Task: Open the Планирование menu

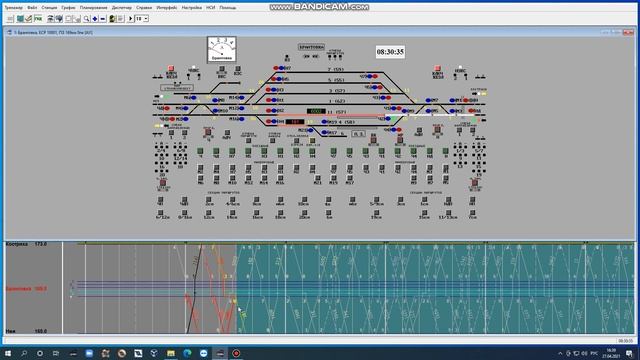Action: 93,7
